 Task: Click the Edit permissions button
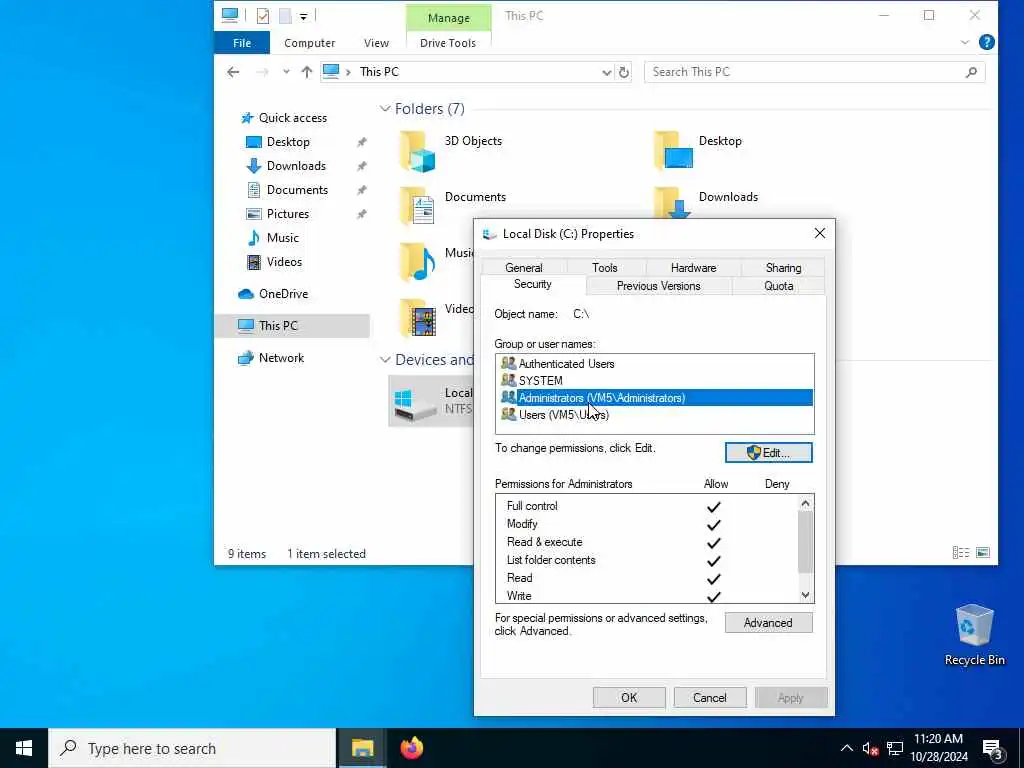769,453
